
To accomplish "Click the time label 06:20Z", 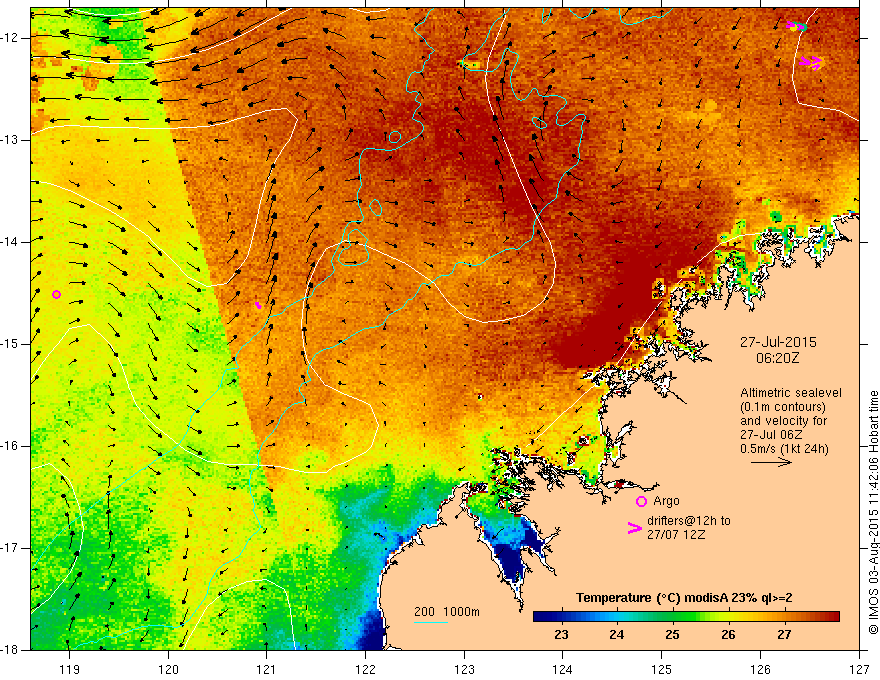I will [777, 357].
